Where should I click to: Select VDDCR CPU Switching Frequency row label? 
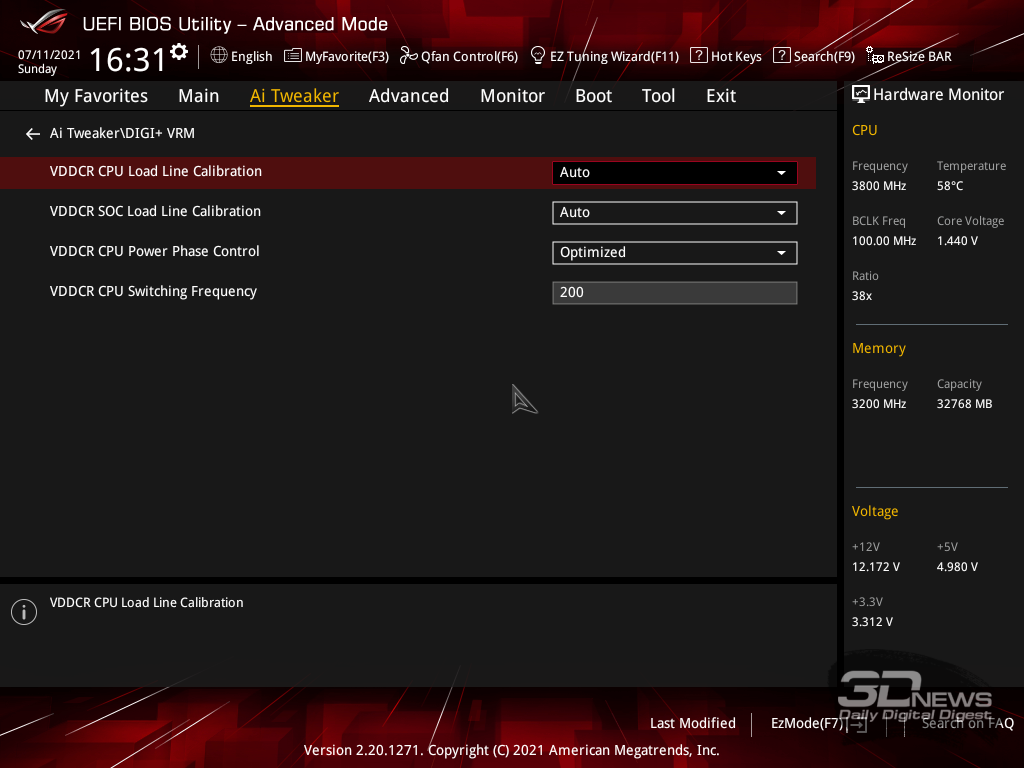tap(153, 291)
